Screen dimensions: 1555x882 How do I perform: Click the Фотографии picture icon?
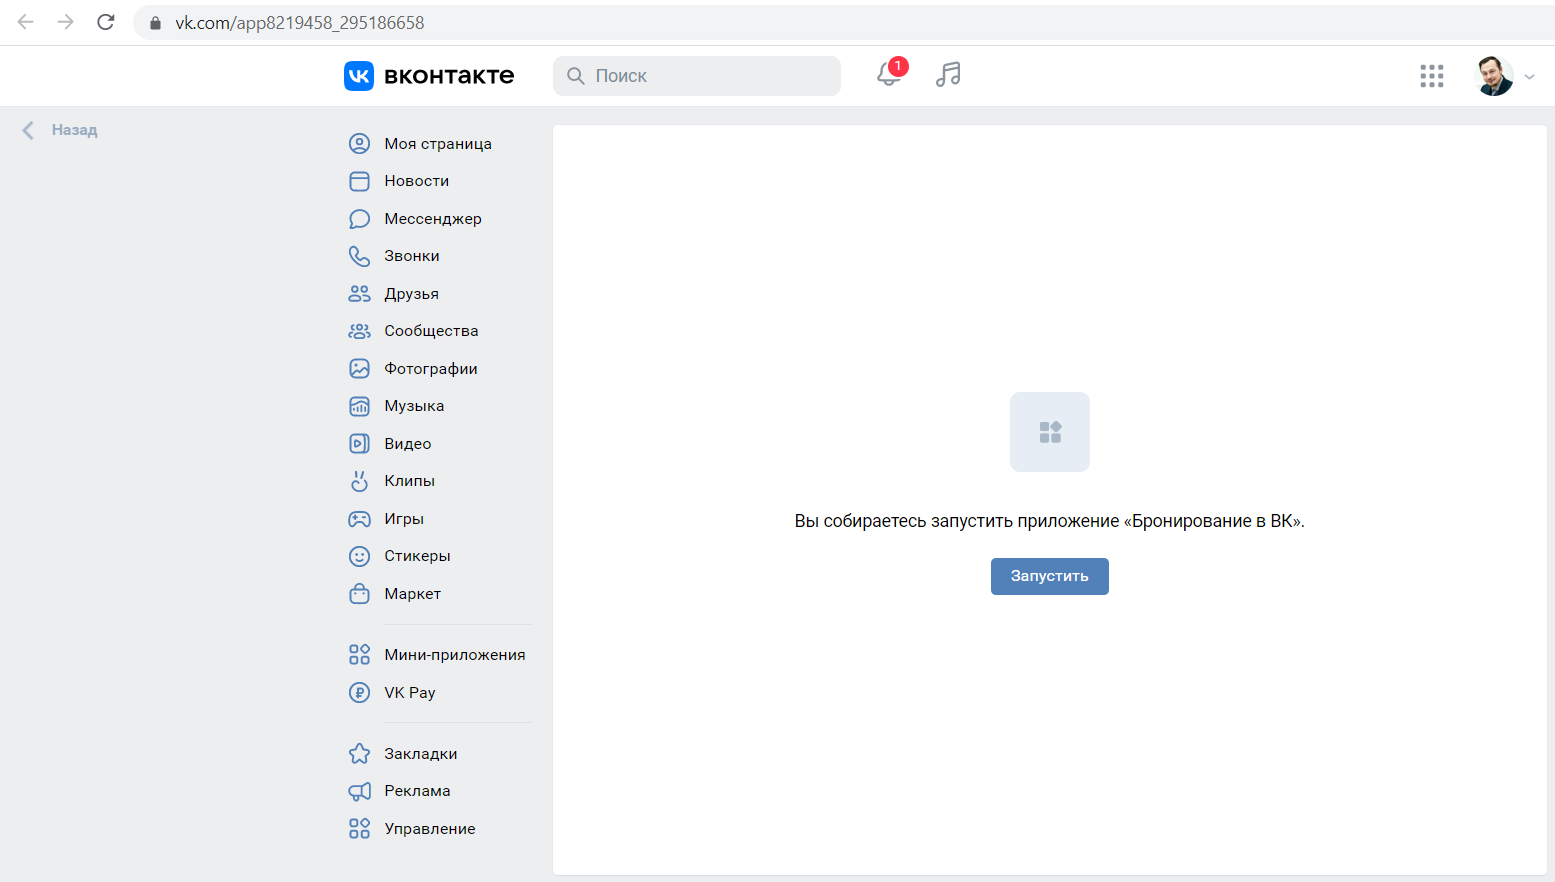[x=359, y=369]
